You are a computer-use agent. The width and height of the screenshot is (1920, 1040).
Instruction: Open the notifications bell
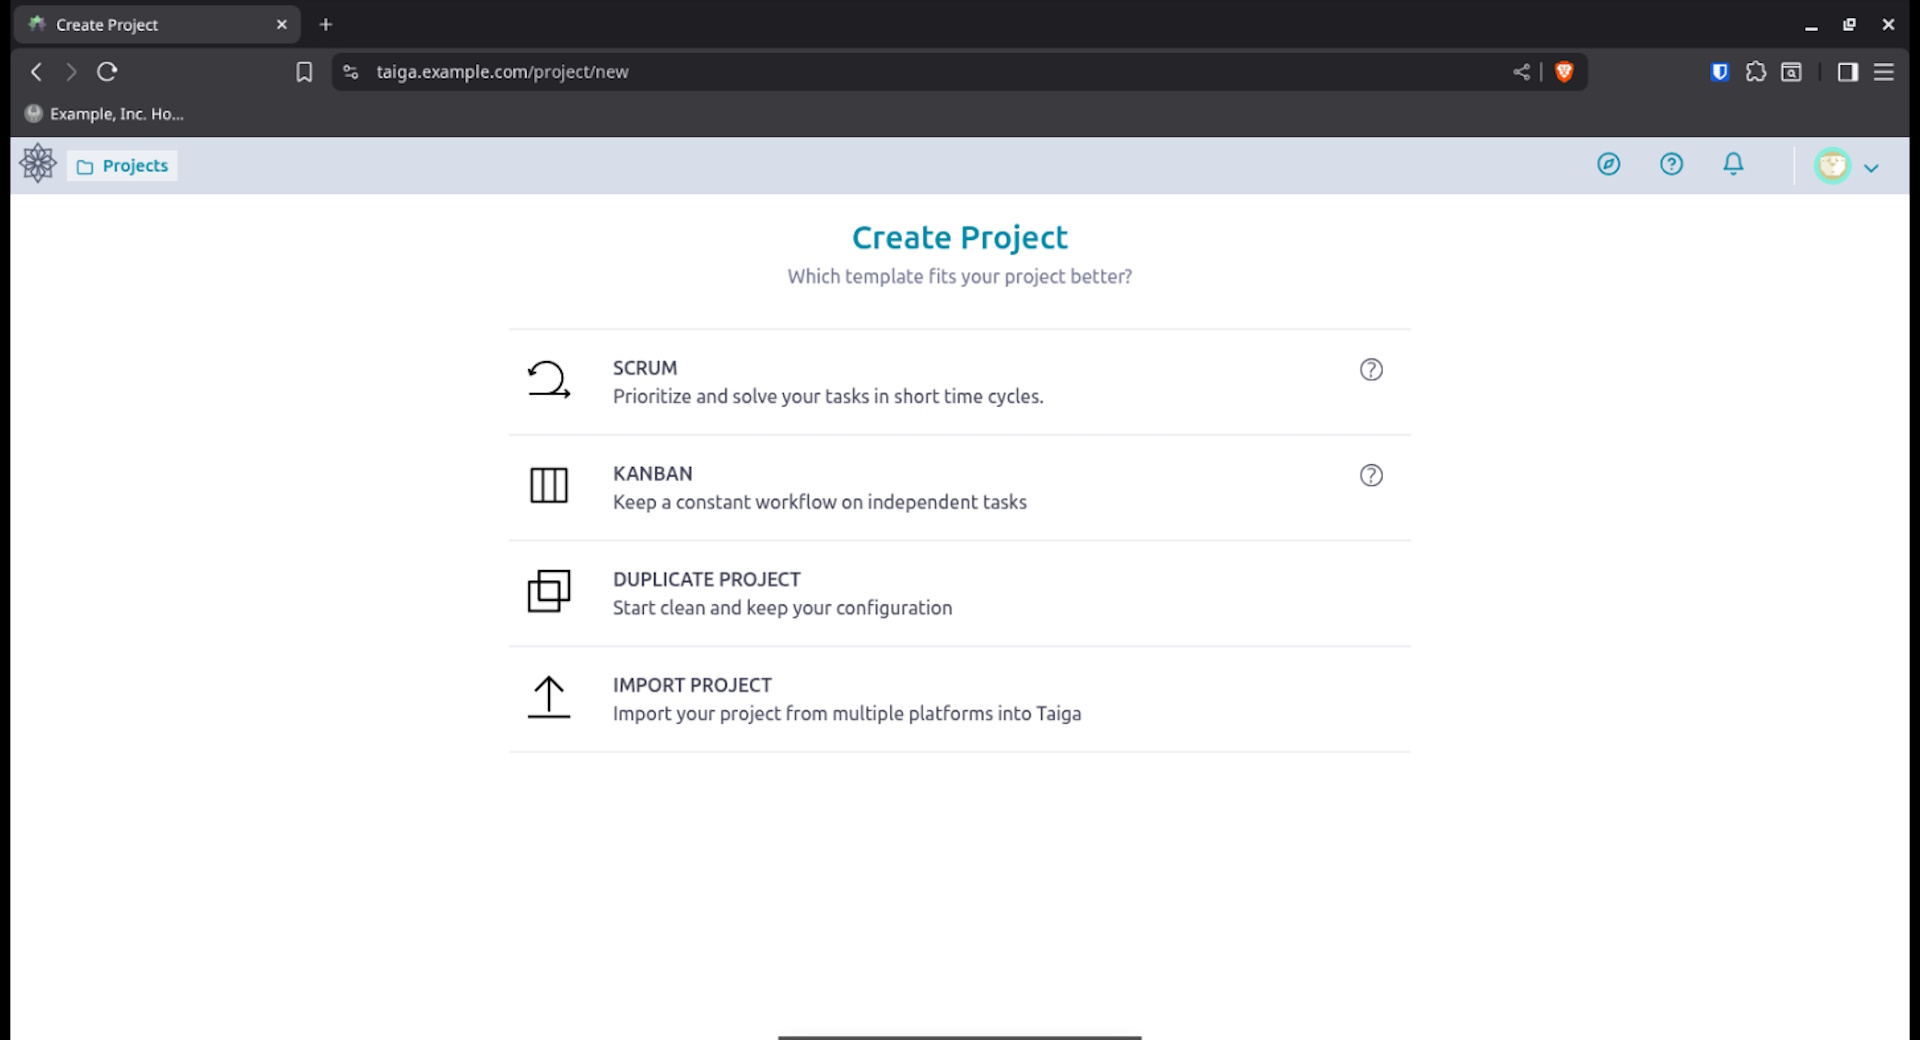tap(1733, 164)
